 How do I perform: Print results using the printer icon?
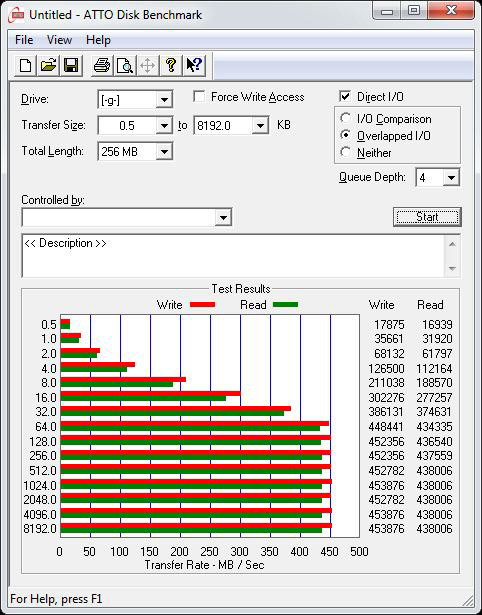click(x=102, y=65)
